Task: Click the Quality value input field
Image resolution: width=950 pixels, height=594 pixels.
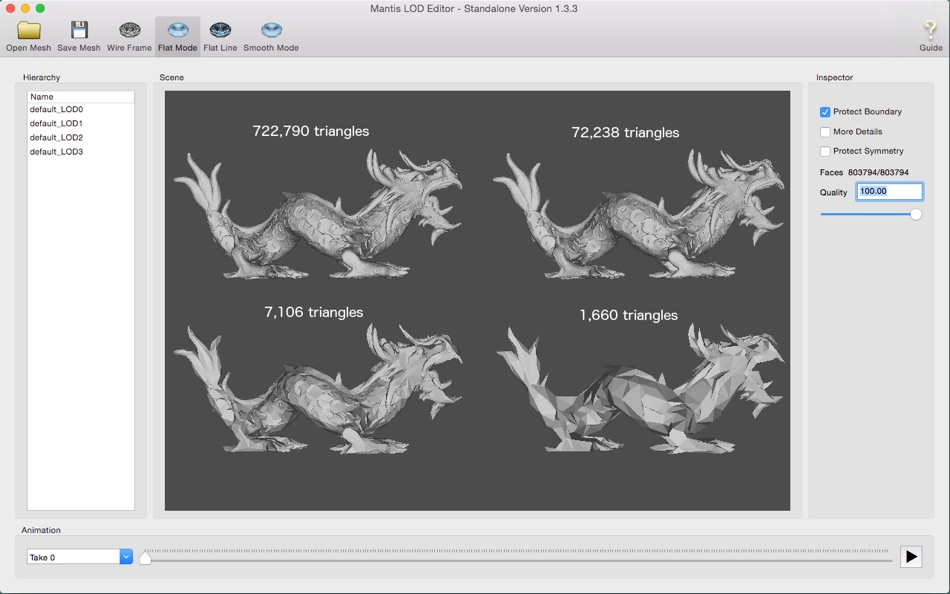Action: (x=888, y=191)
